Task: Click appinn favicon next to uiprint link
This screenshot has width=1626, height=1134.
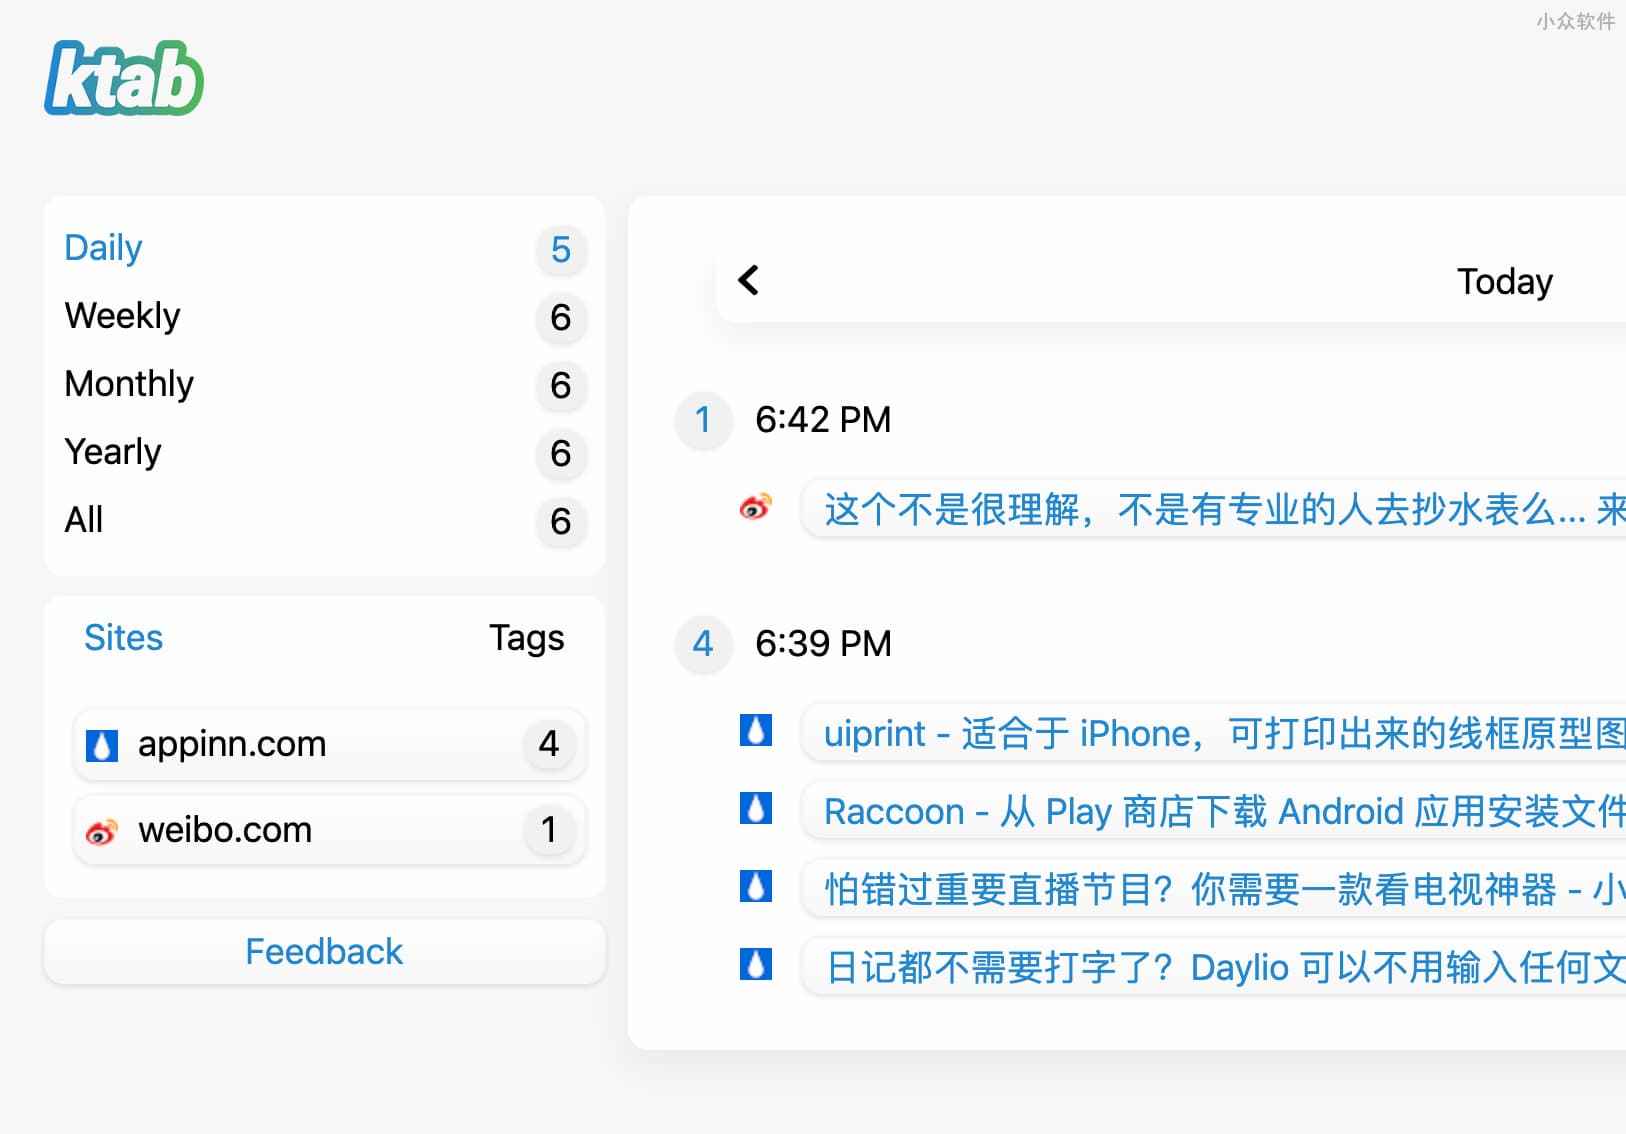Action: (x=755, y=731)
